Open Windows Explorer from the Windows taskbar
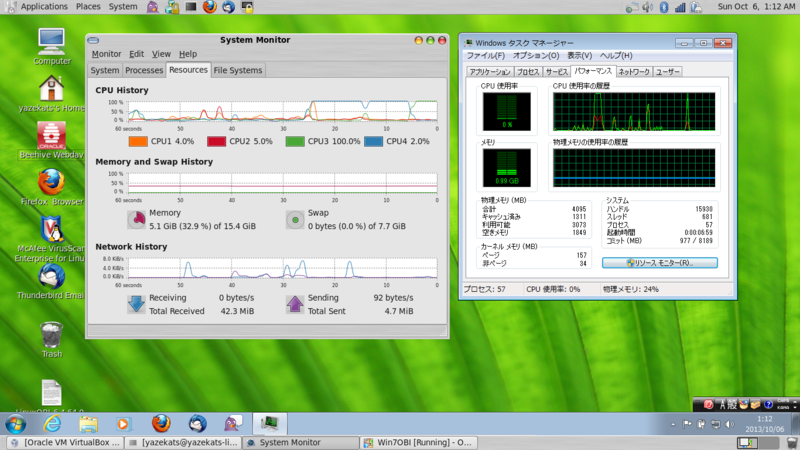The image size is (800, 450). 88,424
